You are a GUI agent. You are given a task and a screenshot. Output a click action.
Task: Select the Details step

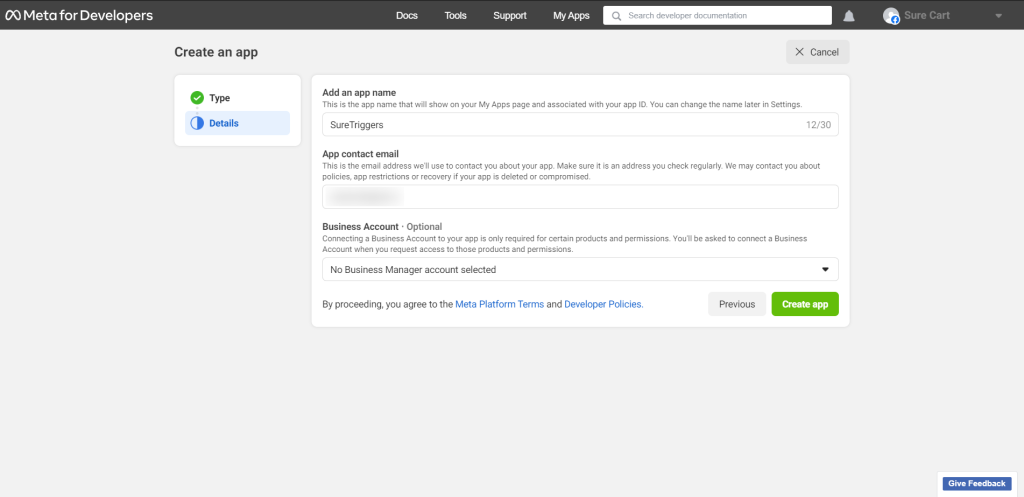point(238,123)
